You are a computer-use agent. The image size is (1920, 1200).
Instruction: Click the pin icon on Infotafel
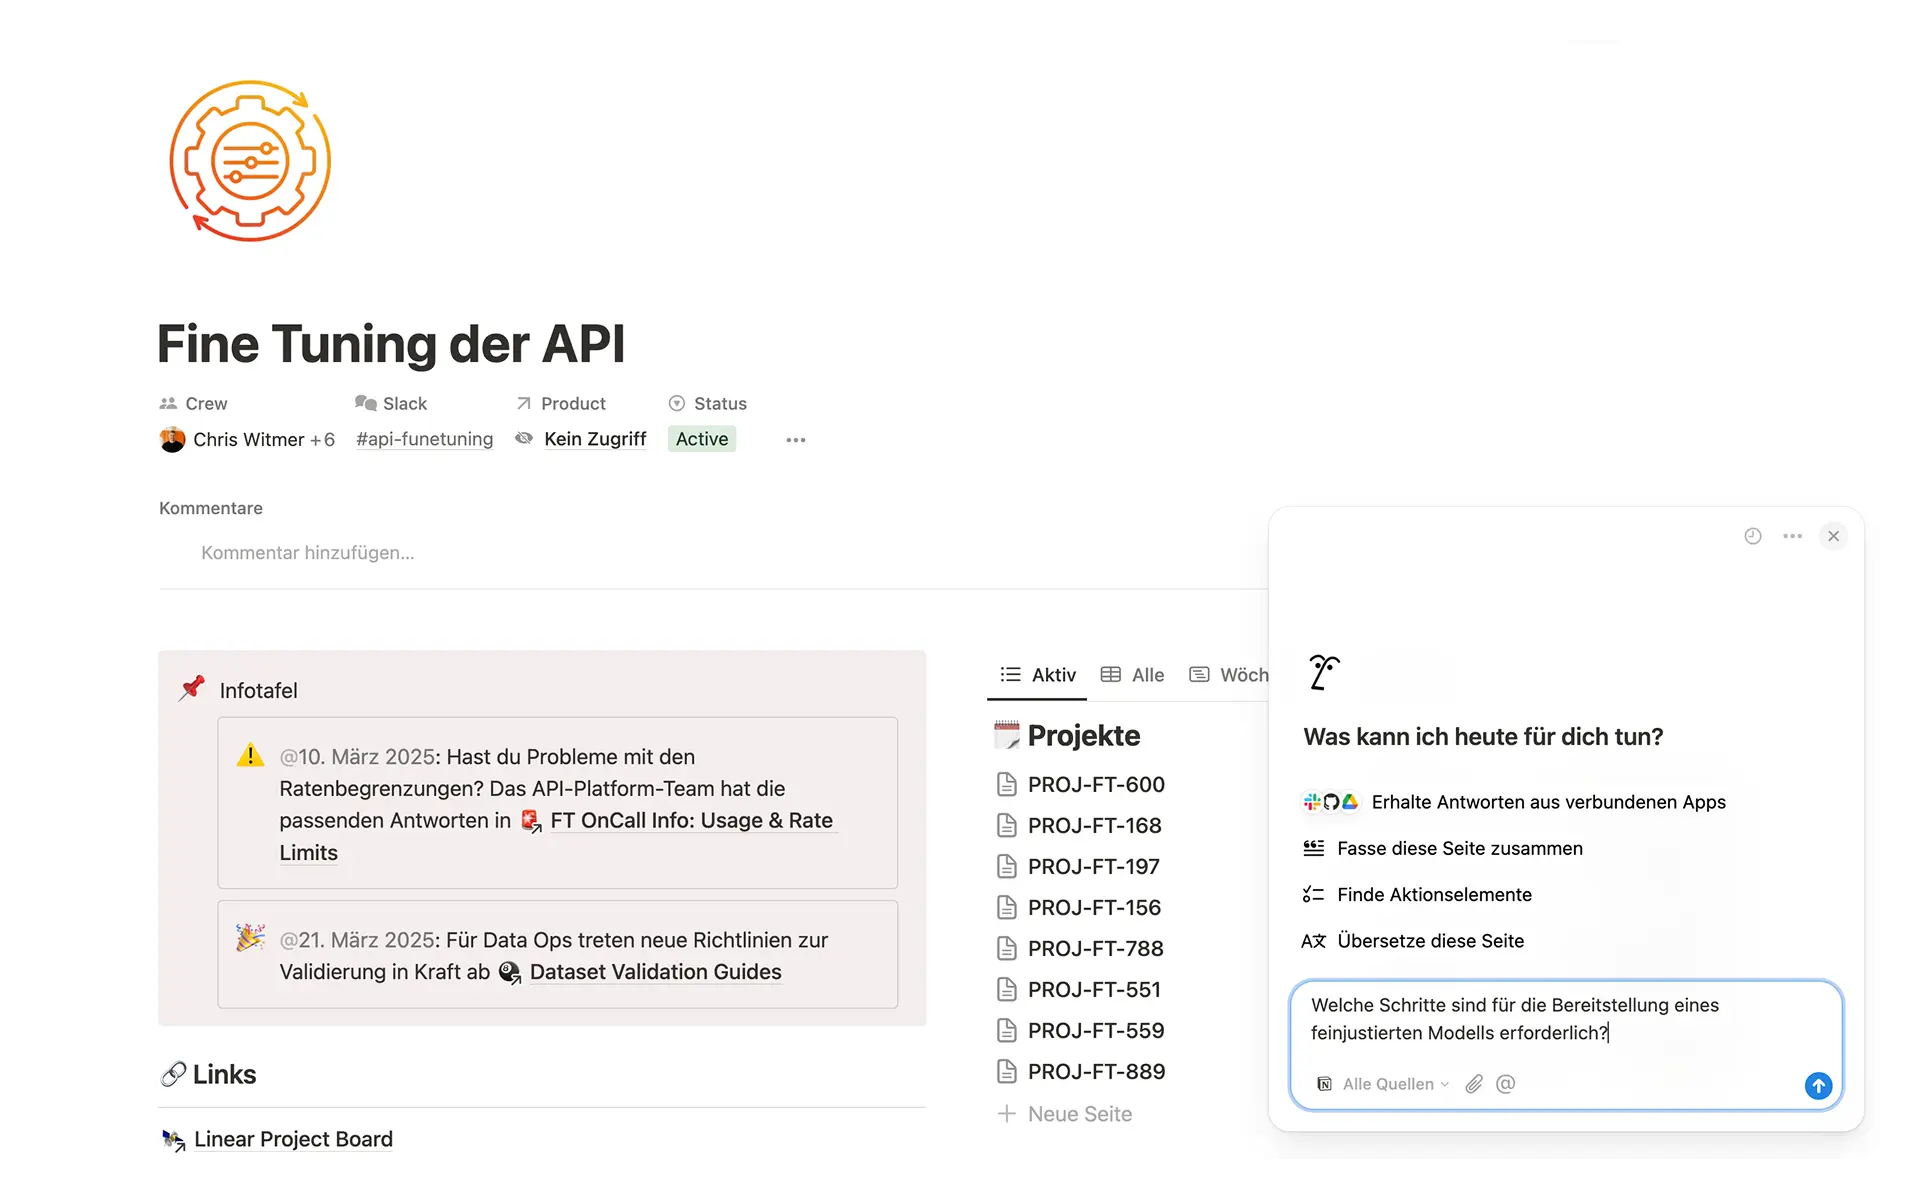191,688
